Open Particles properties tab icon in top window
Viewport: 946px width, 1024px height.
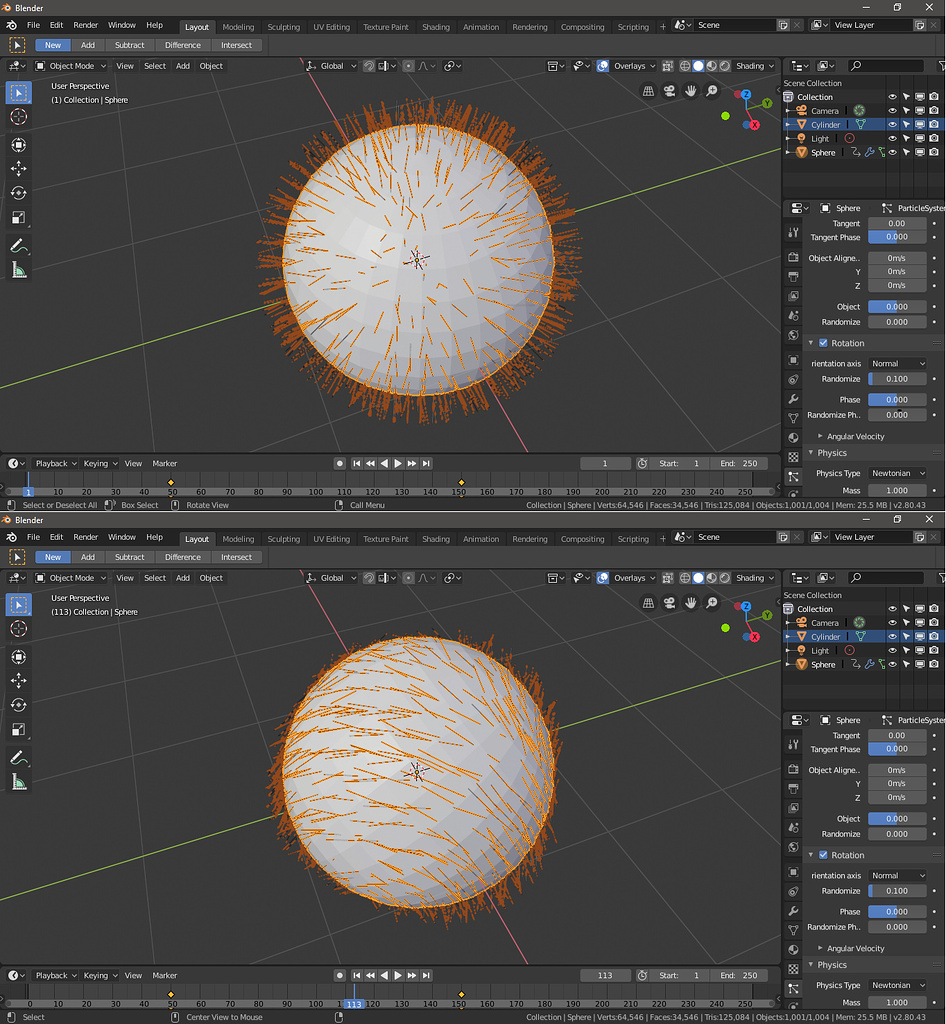[x=793, y=477]
